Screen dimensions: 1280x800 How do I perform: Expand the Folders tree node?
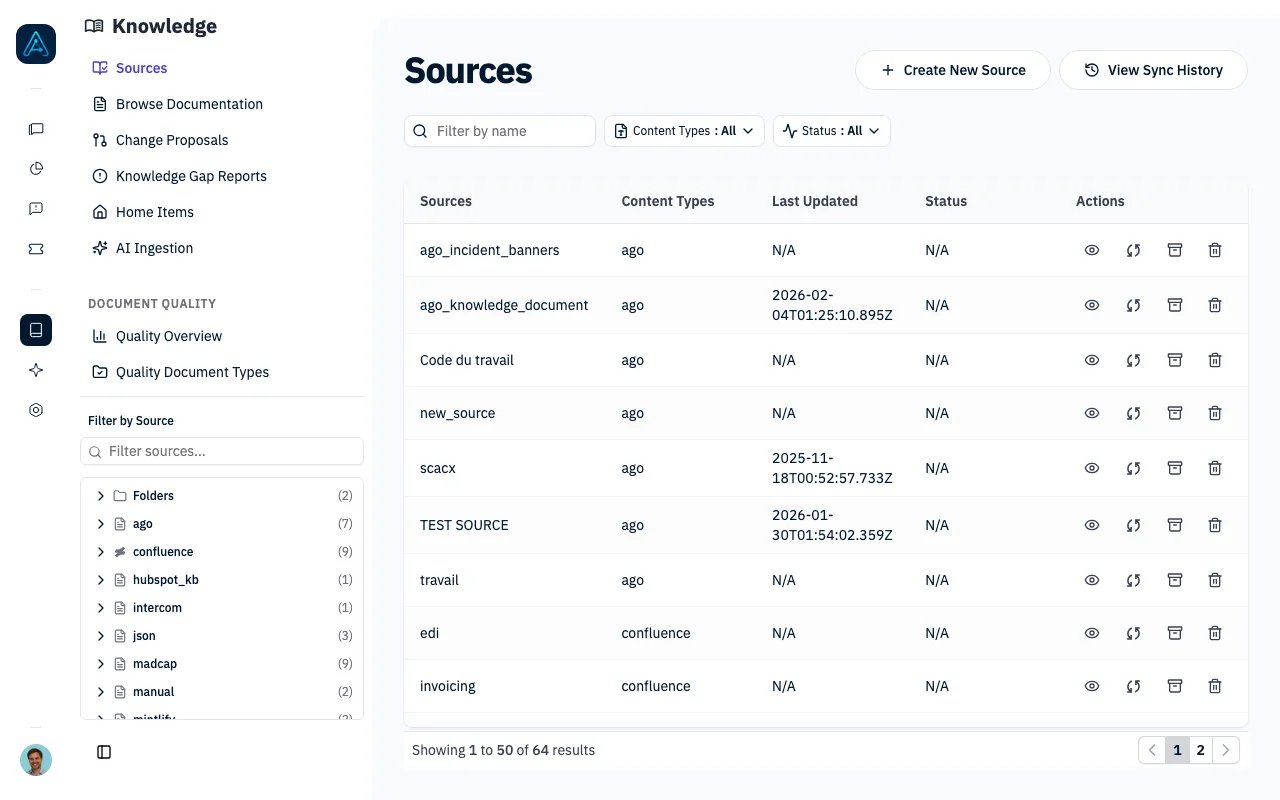[100, 496]
